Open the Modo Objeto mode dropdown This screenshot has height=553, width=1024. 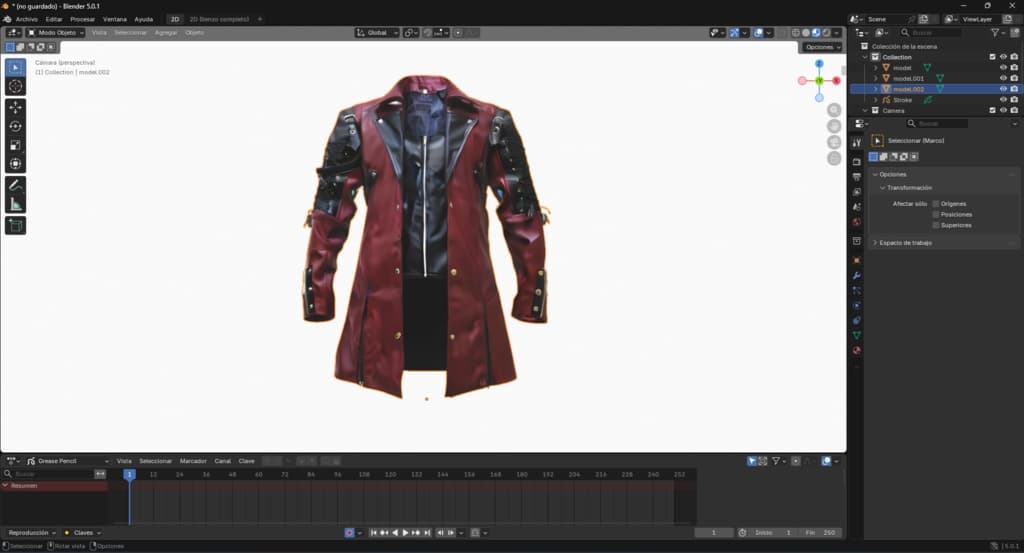(x=56, y=33)
